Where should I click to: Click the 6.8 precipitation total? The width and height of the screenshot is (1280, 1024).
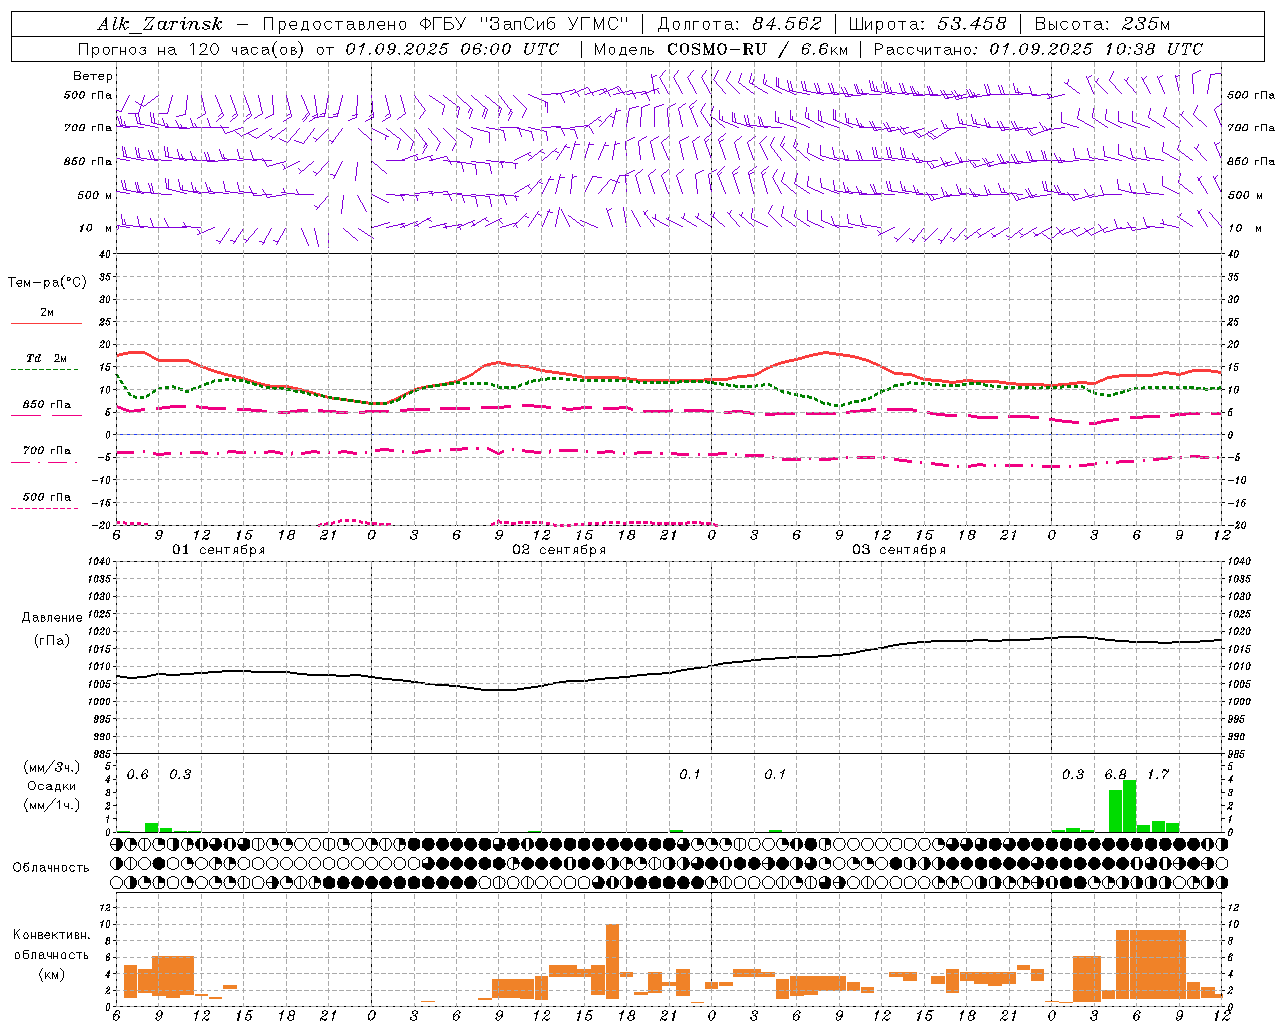tap(1115, 775)
